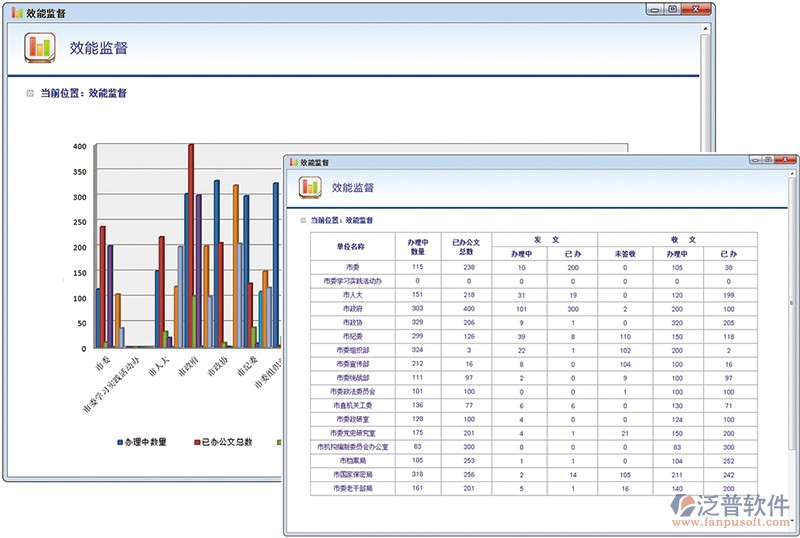This screenshot has width=800, height=538.
Task: Click the blue 办理中数量 legend swatch
Action: tap(120, 441)
